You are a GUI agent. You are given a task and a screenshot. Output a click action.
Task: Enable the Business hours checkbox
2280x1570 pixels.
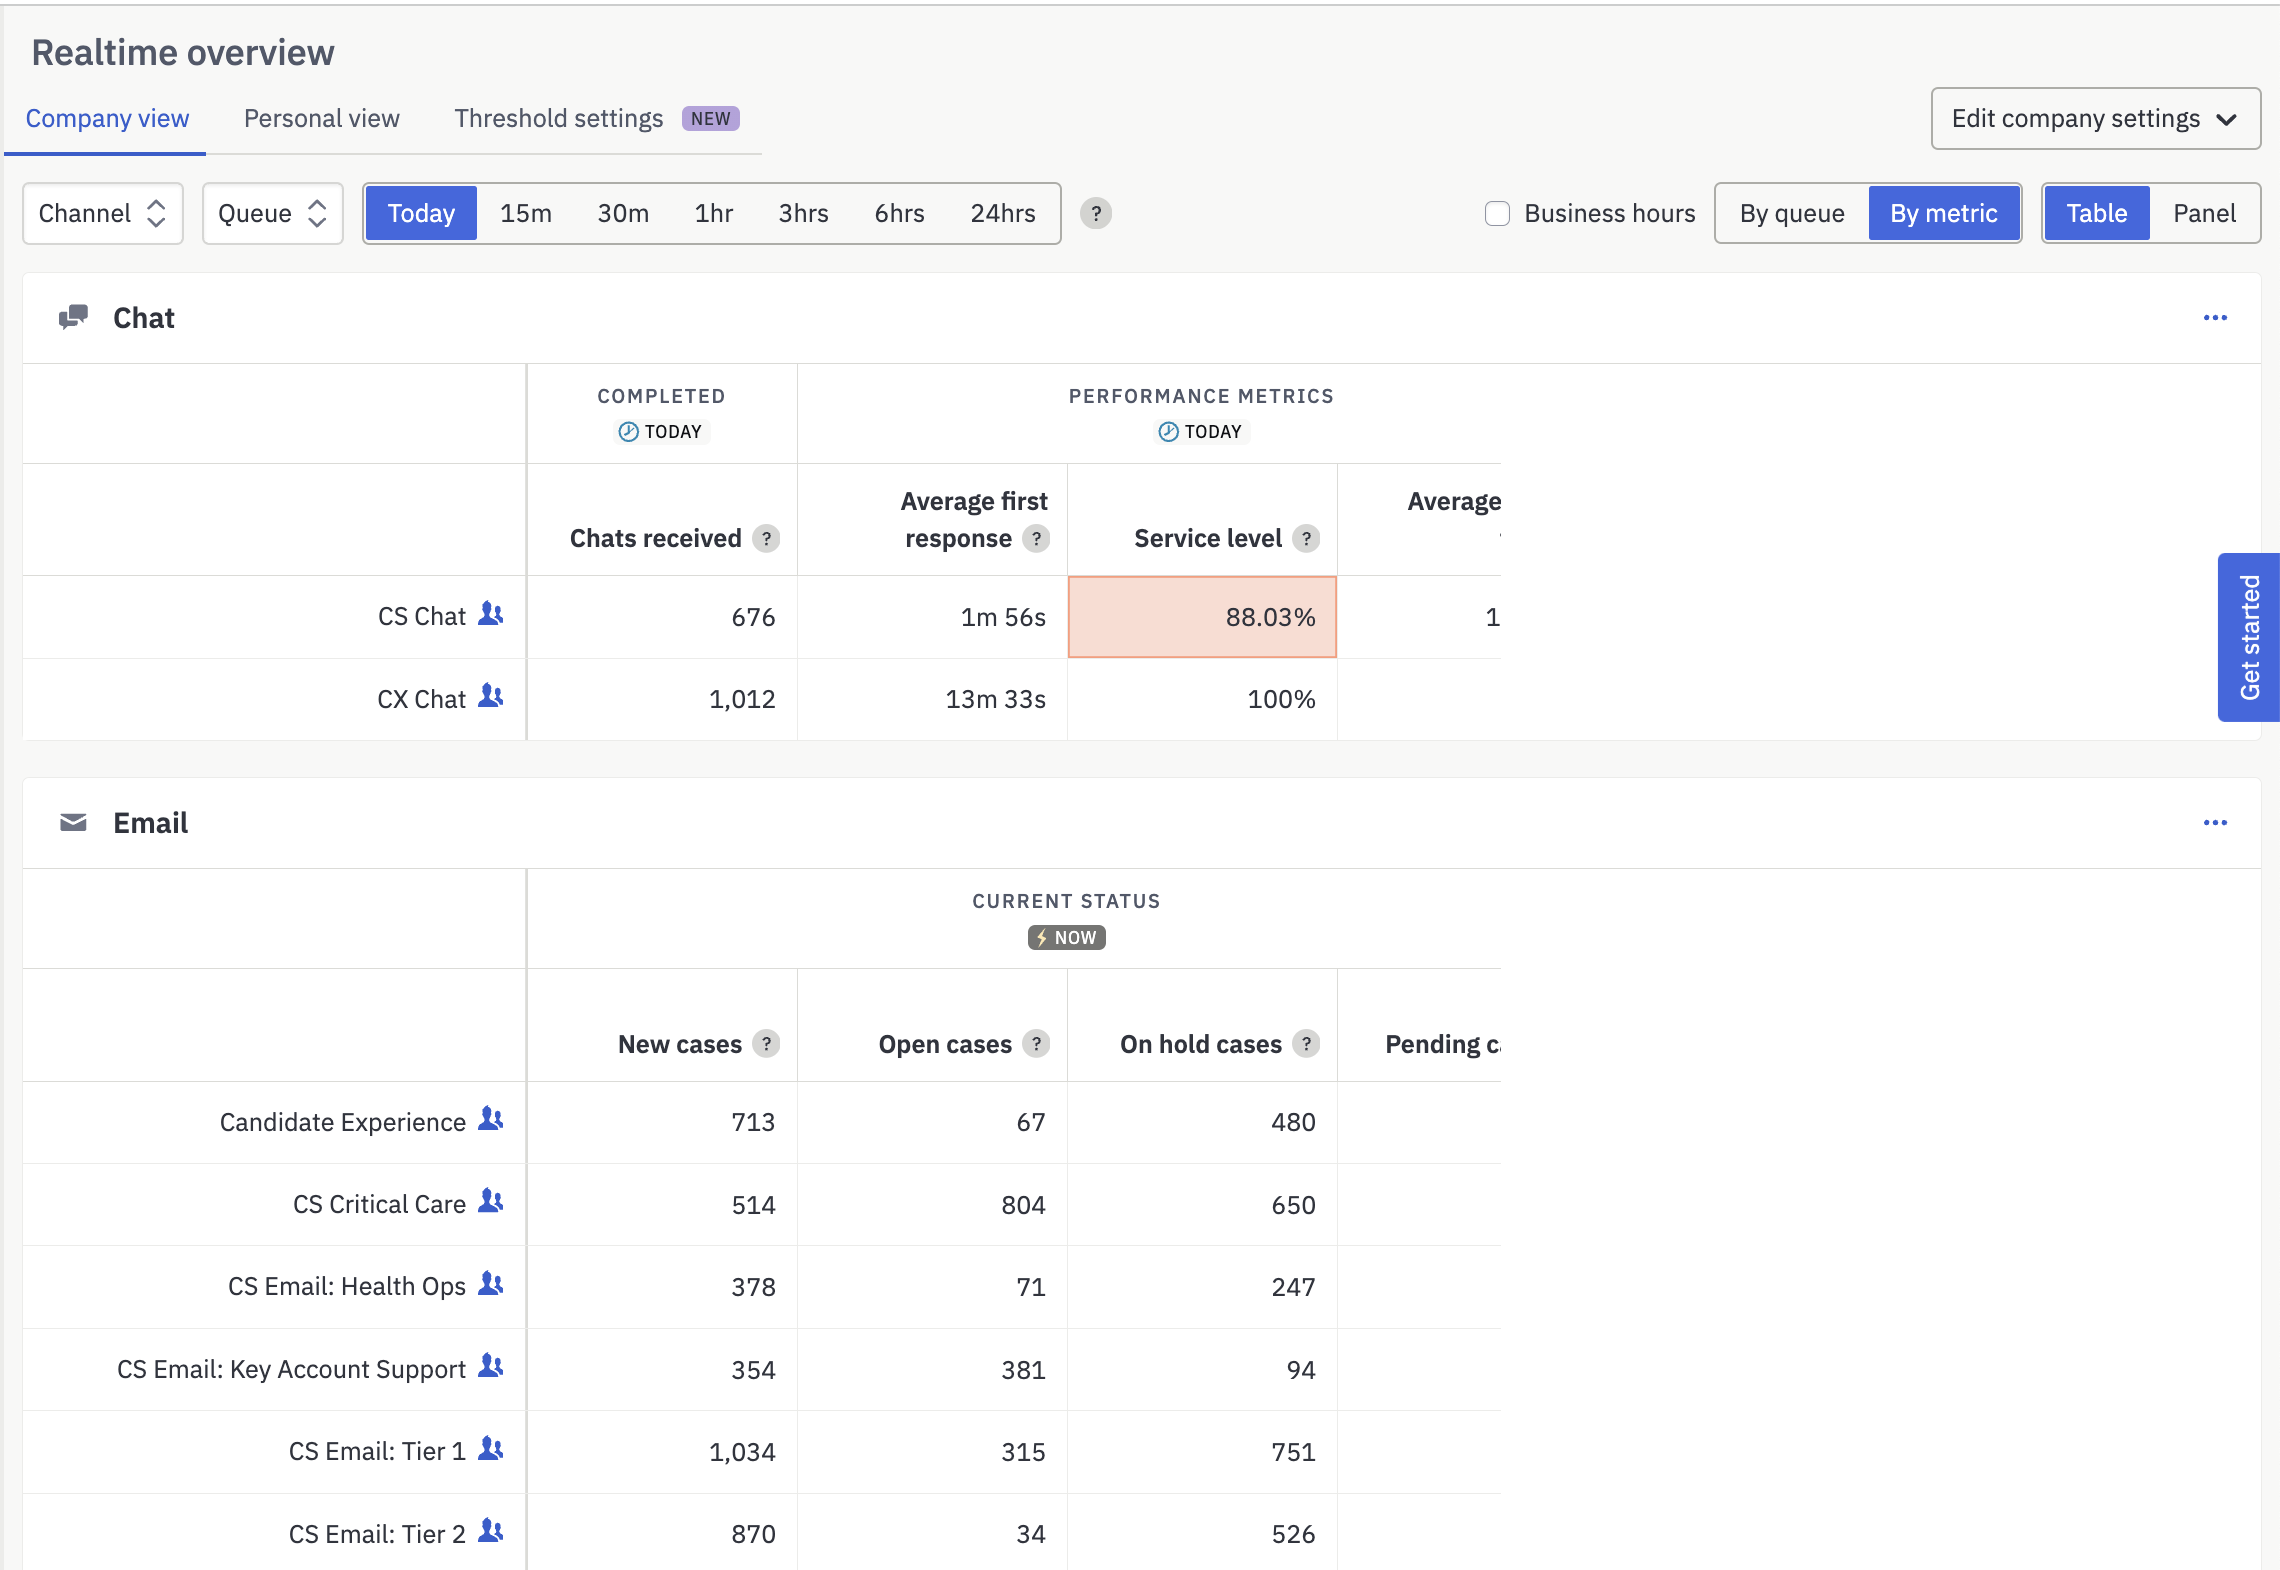pyautogui.click(x=1497, y=214)
